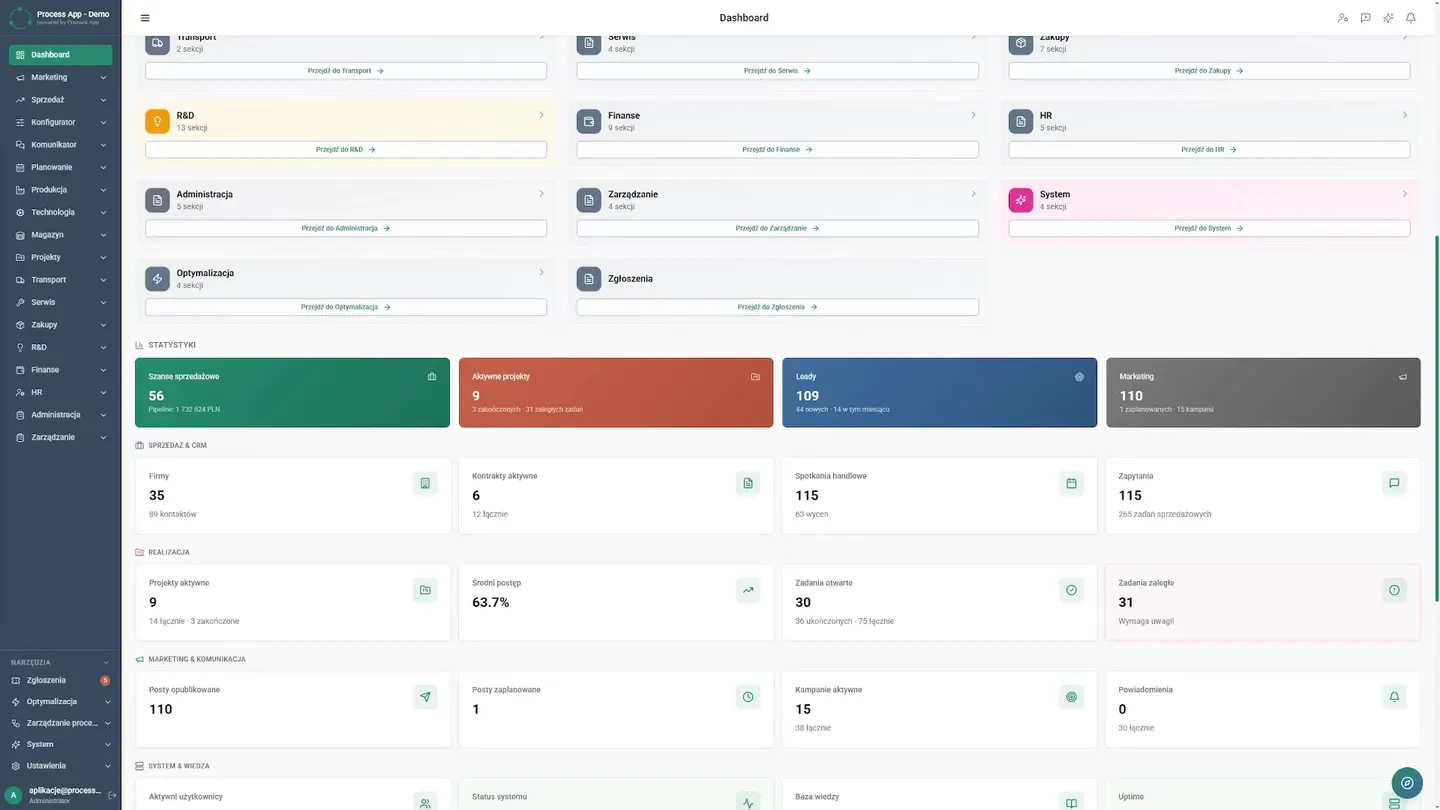1440x810 pixels.
Task: Open the notifications bell icon
Action: 1411,18
